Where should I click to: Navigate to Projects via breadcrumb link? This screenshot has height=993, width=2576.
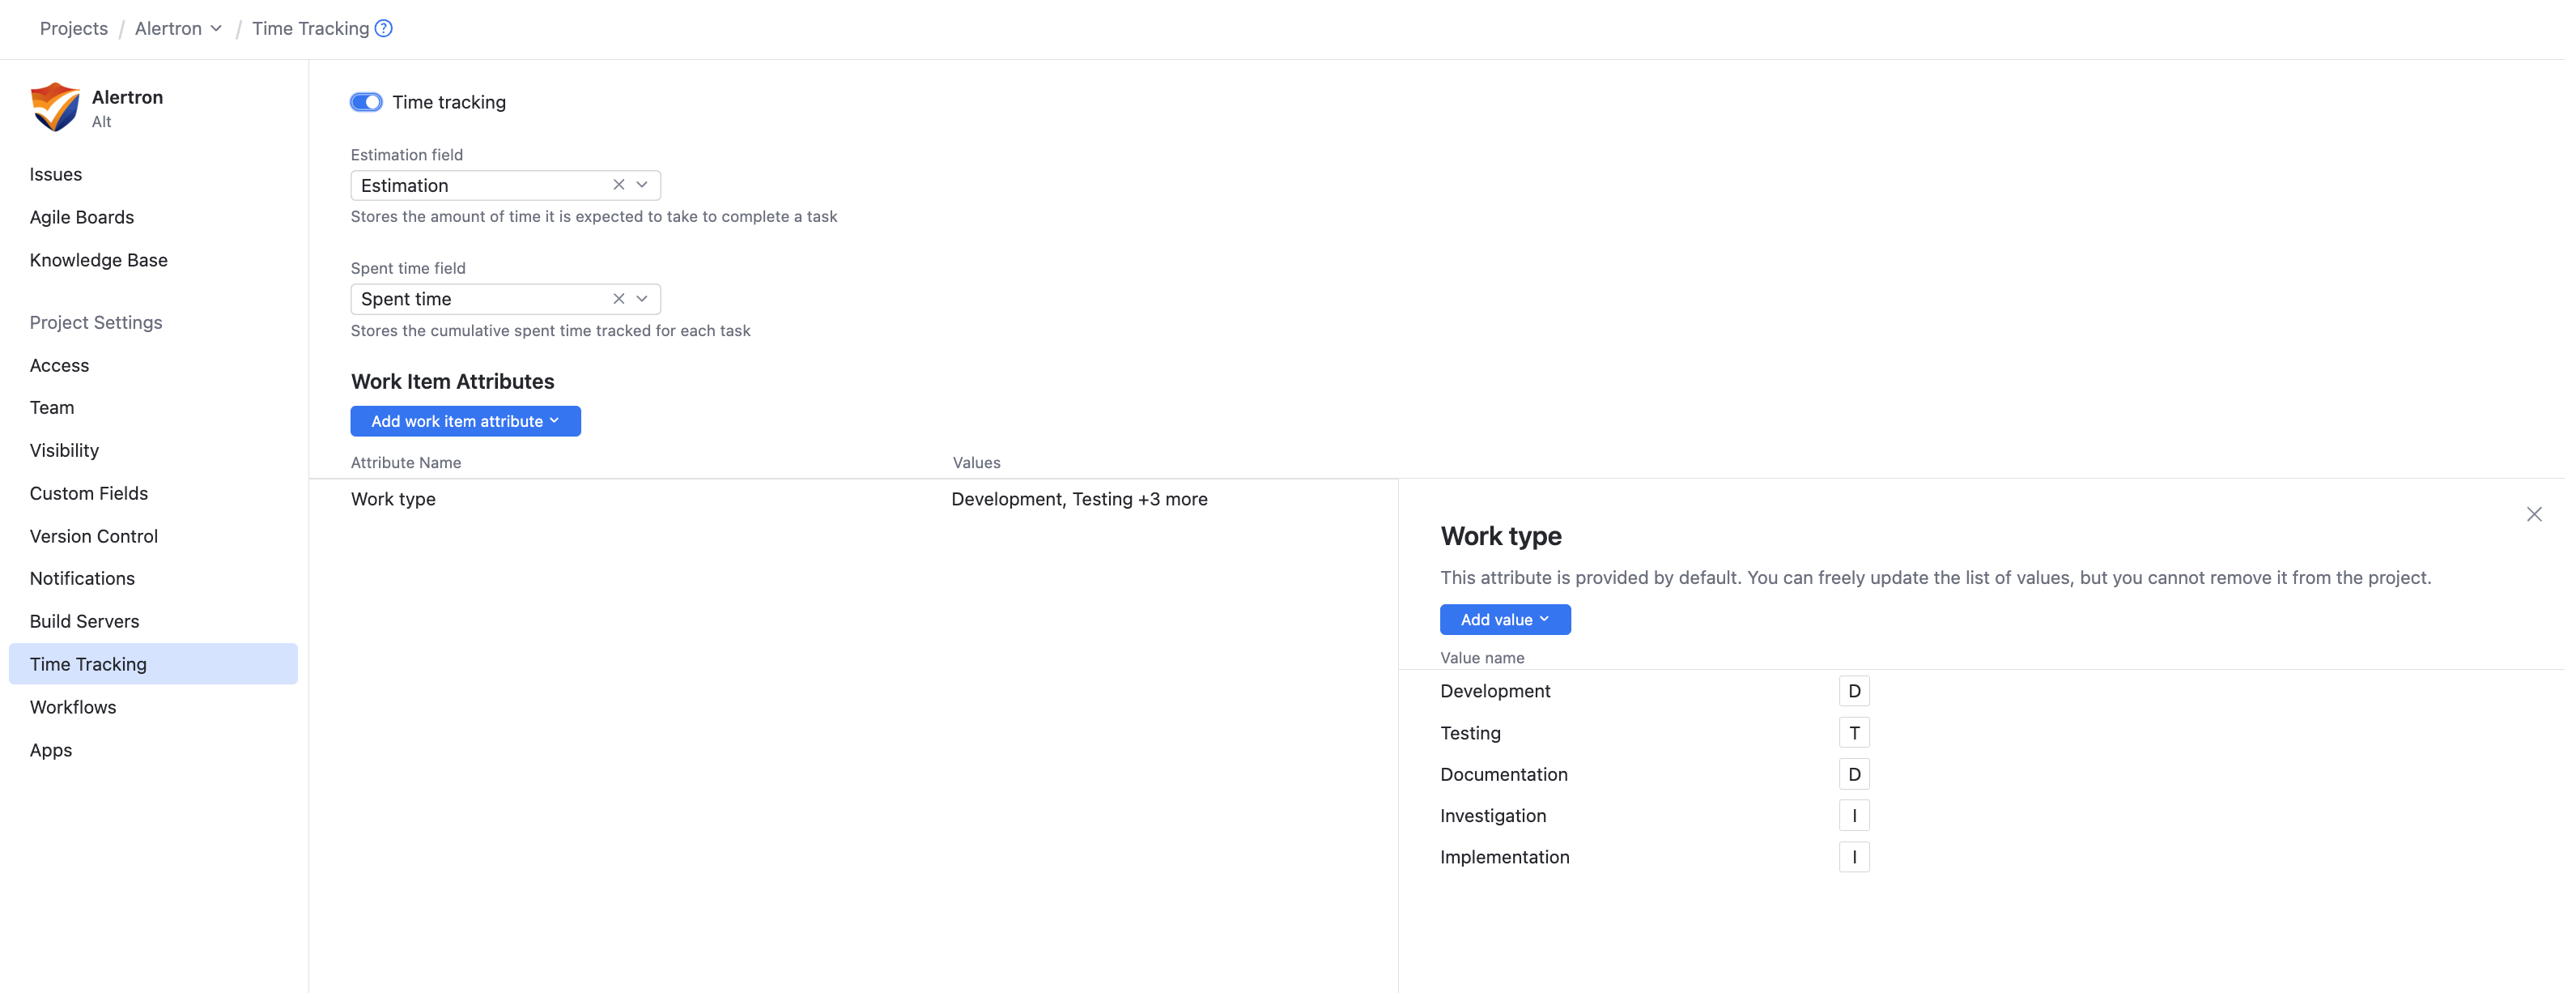point(73,28)
